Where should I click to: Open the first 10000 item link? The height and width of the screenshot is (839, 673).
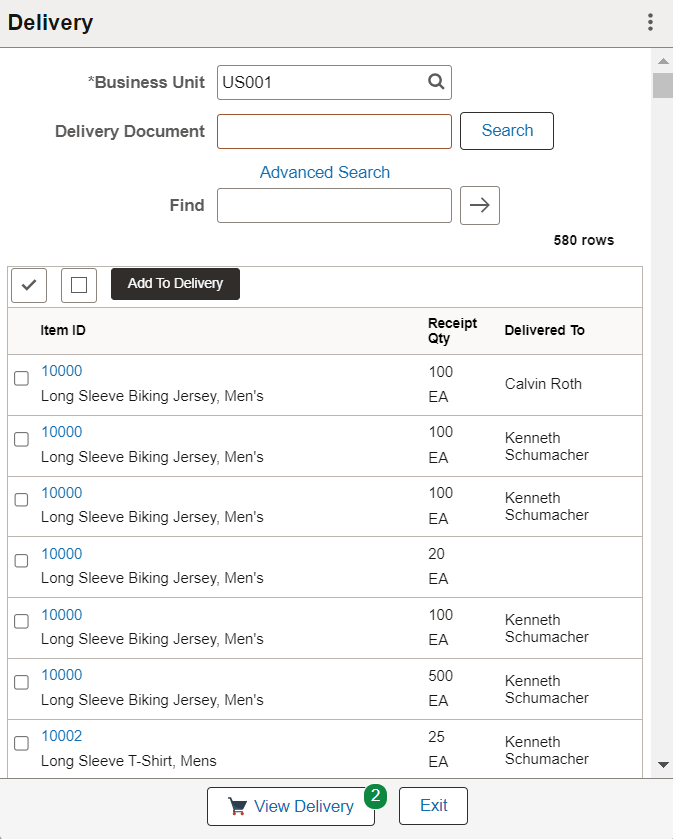[61, 370]
